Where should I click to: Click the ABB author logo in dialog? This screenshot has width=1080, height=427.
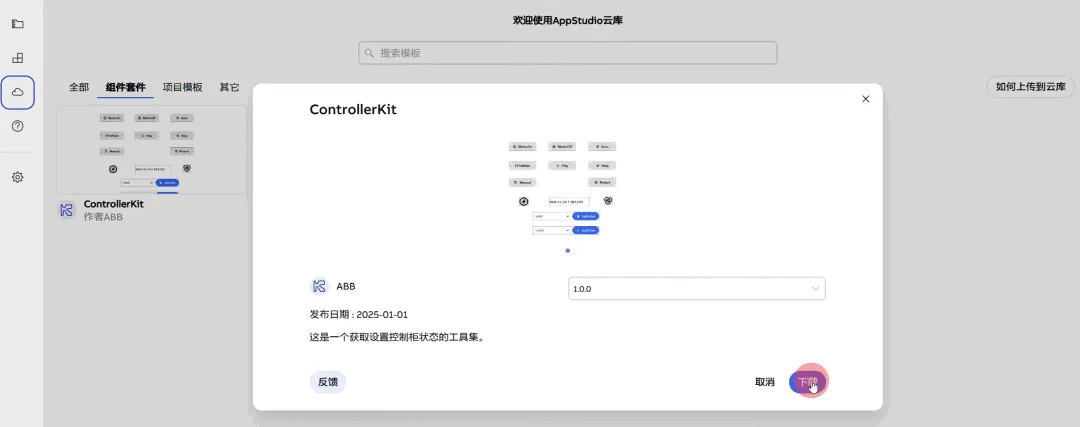point(319,286)
